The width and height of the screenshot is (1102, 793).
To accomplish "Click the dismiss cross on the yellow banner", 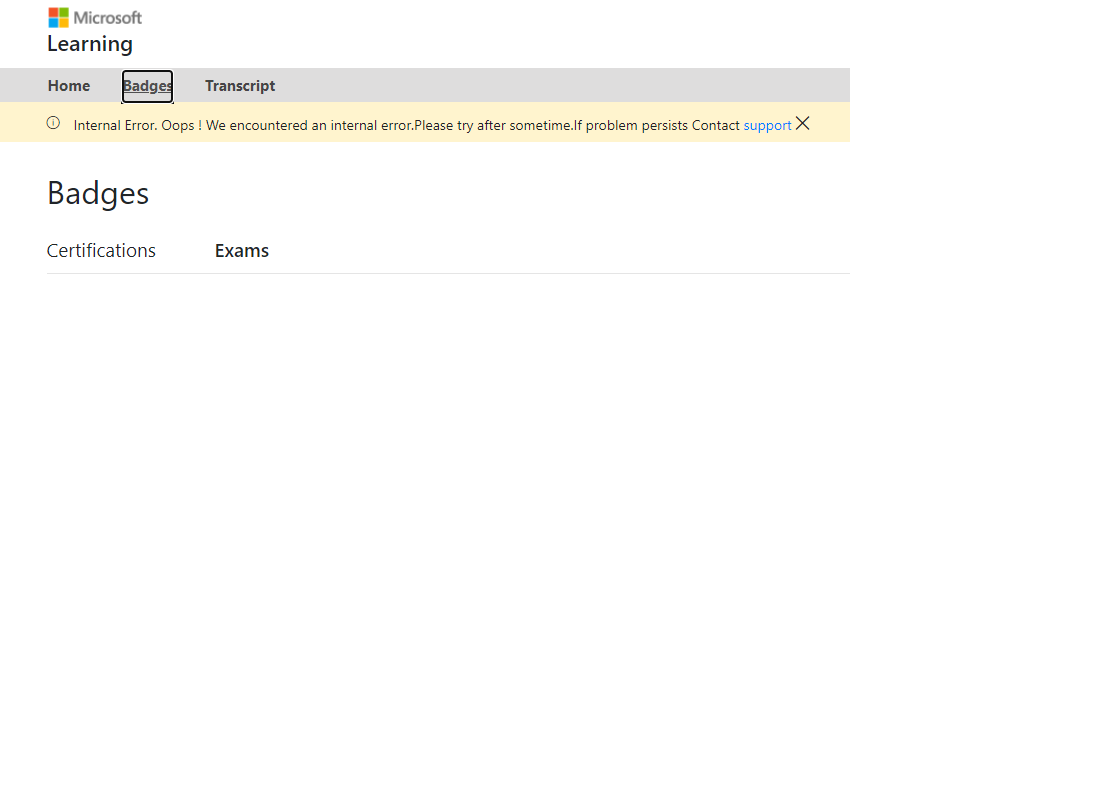I will 803,123.
